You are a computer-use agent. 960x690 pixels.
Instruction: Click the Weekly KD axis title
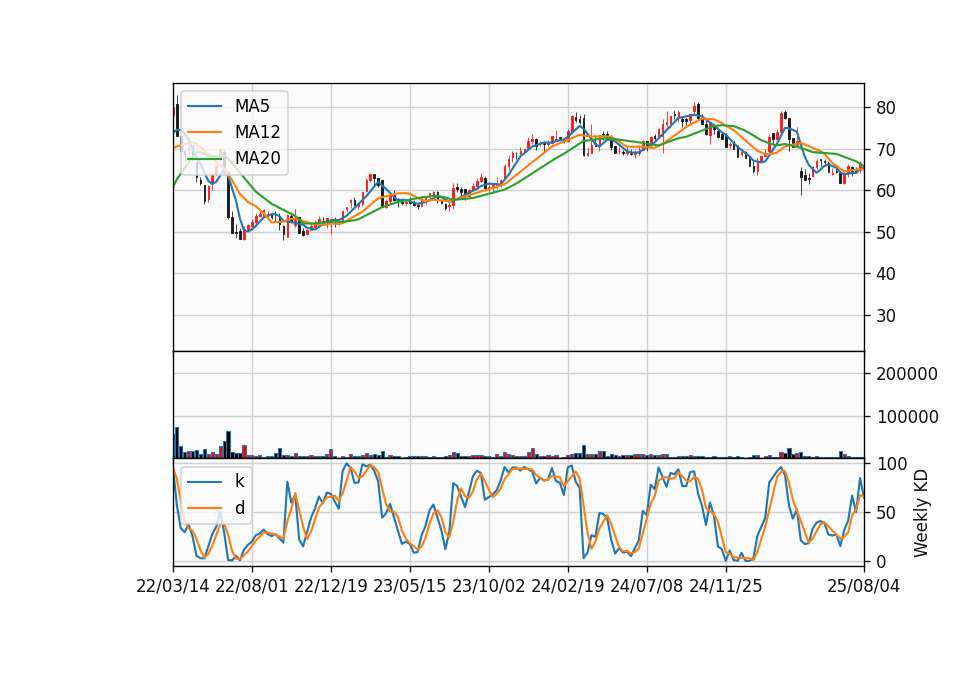tap(921, 513)
